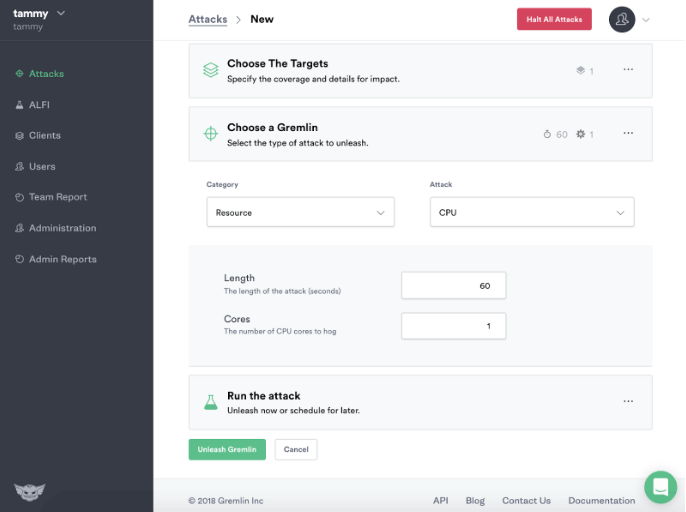This screenshot has width=686, height=512.
Task: Click the Admin Reports clock icon
Action: pos(19,259)
